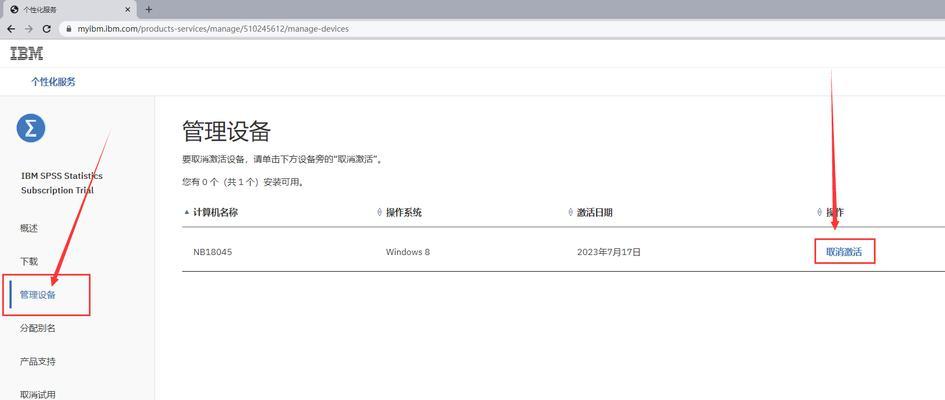Close the 个性化服务 browser tab
The image size is (945, 400).
click(x=127, y=10)
